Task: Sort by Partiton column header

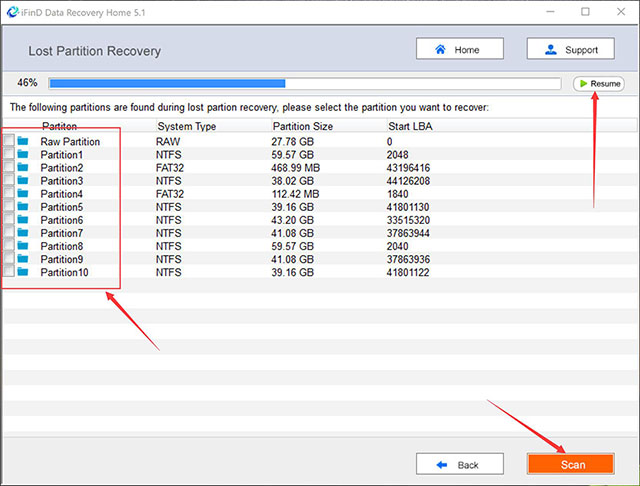Action: (60, 126)
